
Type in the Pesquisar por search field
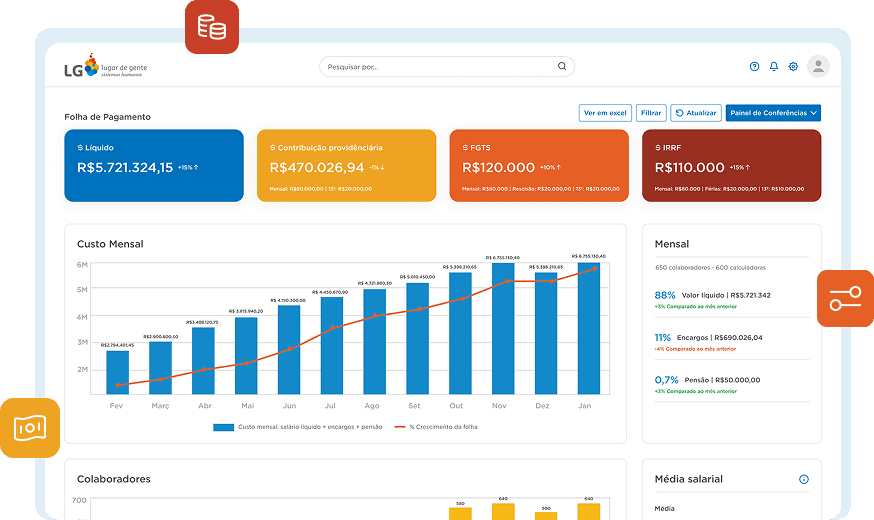click(x=440, y=67)
